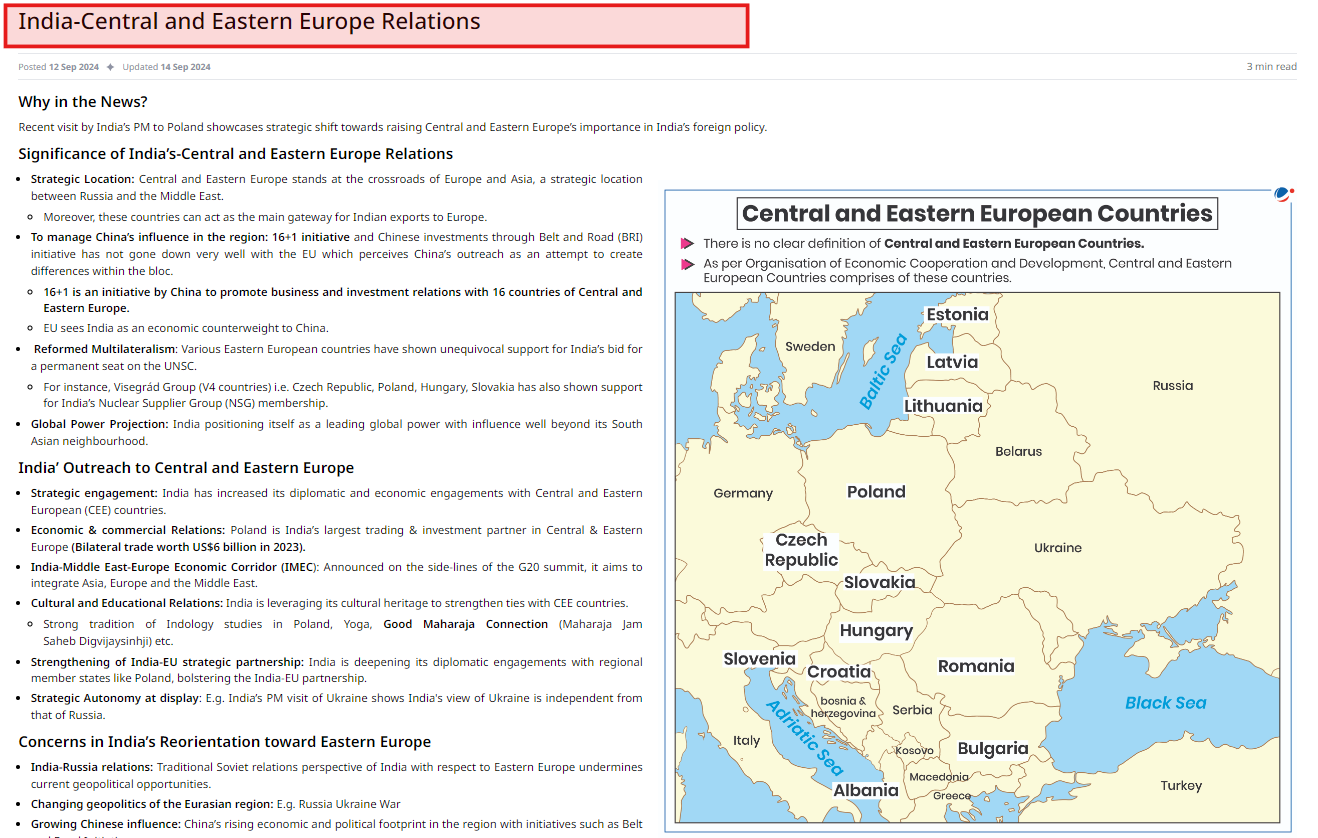Image resolution: width=1318 pixels, height=838 pixels.
Task: Click the bold "Strategic Location:" bullet text
Action: click(x=82, y=179)
